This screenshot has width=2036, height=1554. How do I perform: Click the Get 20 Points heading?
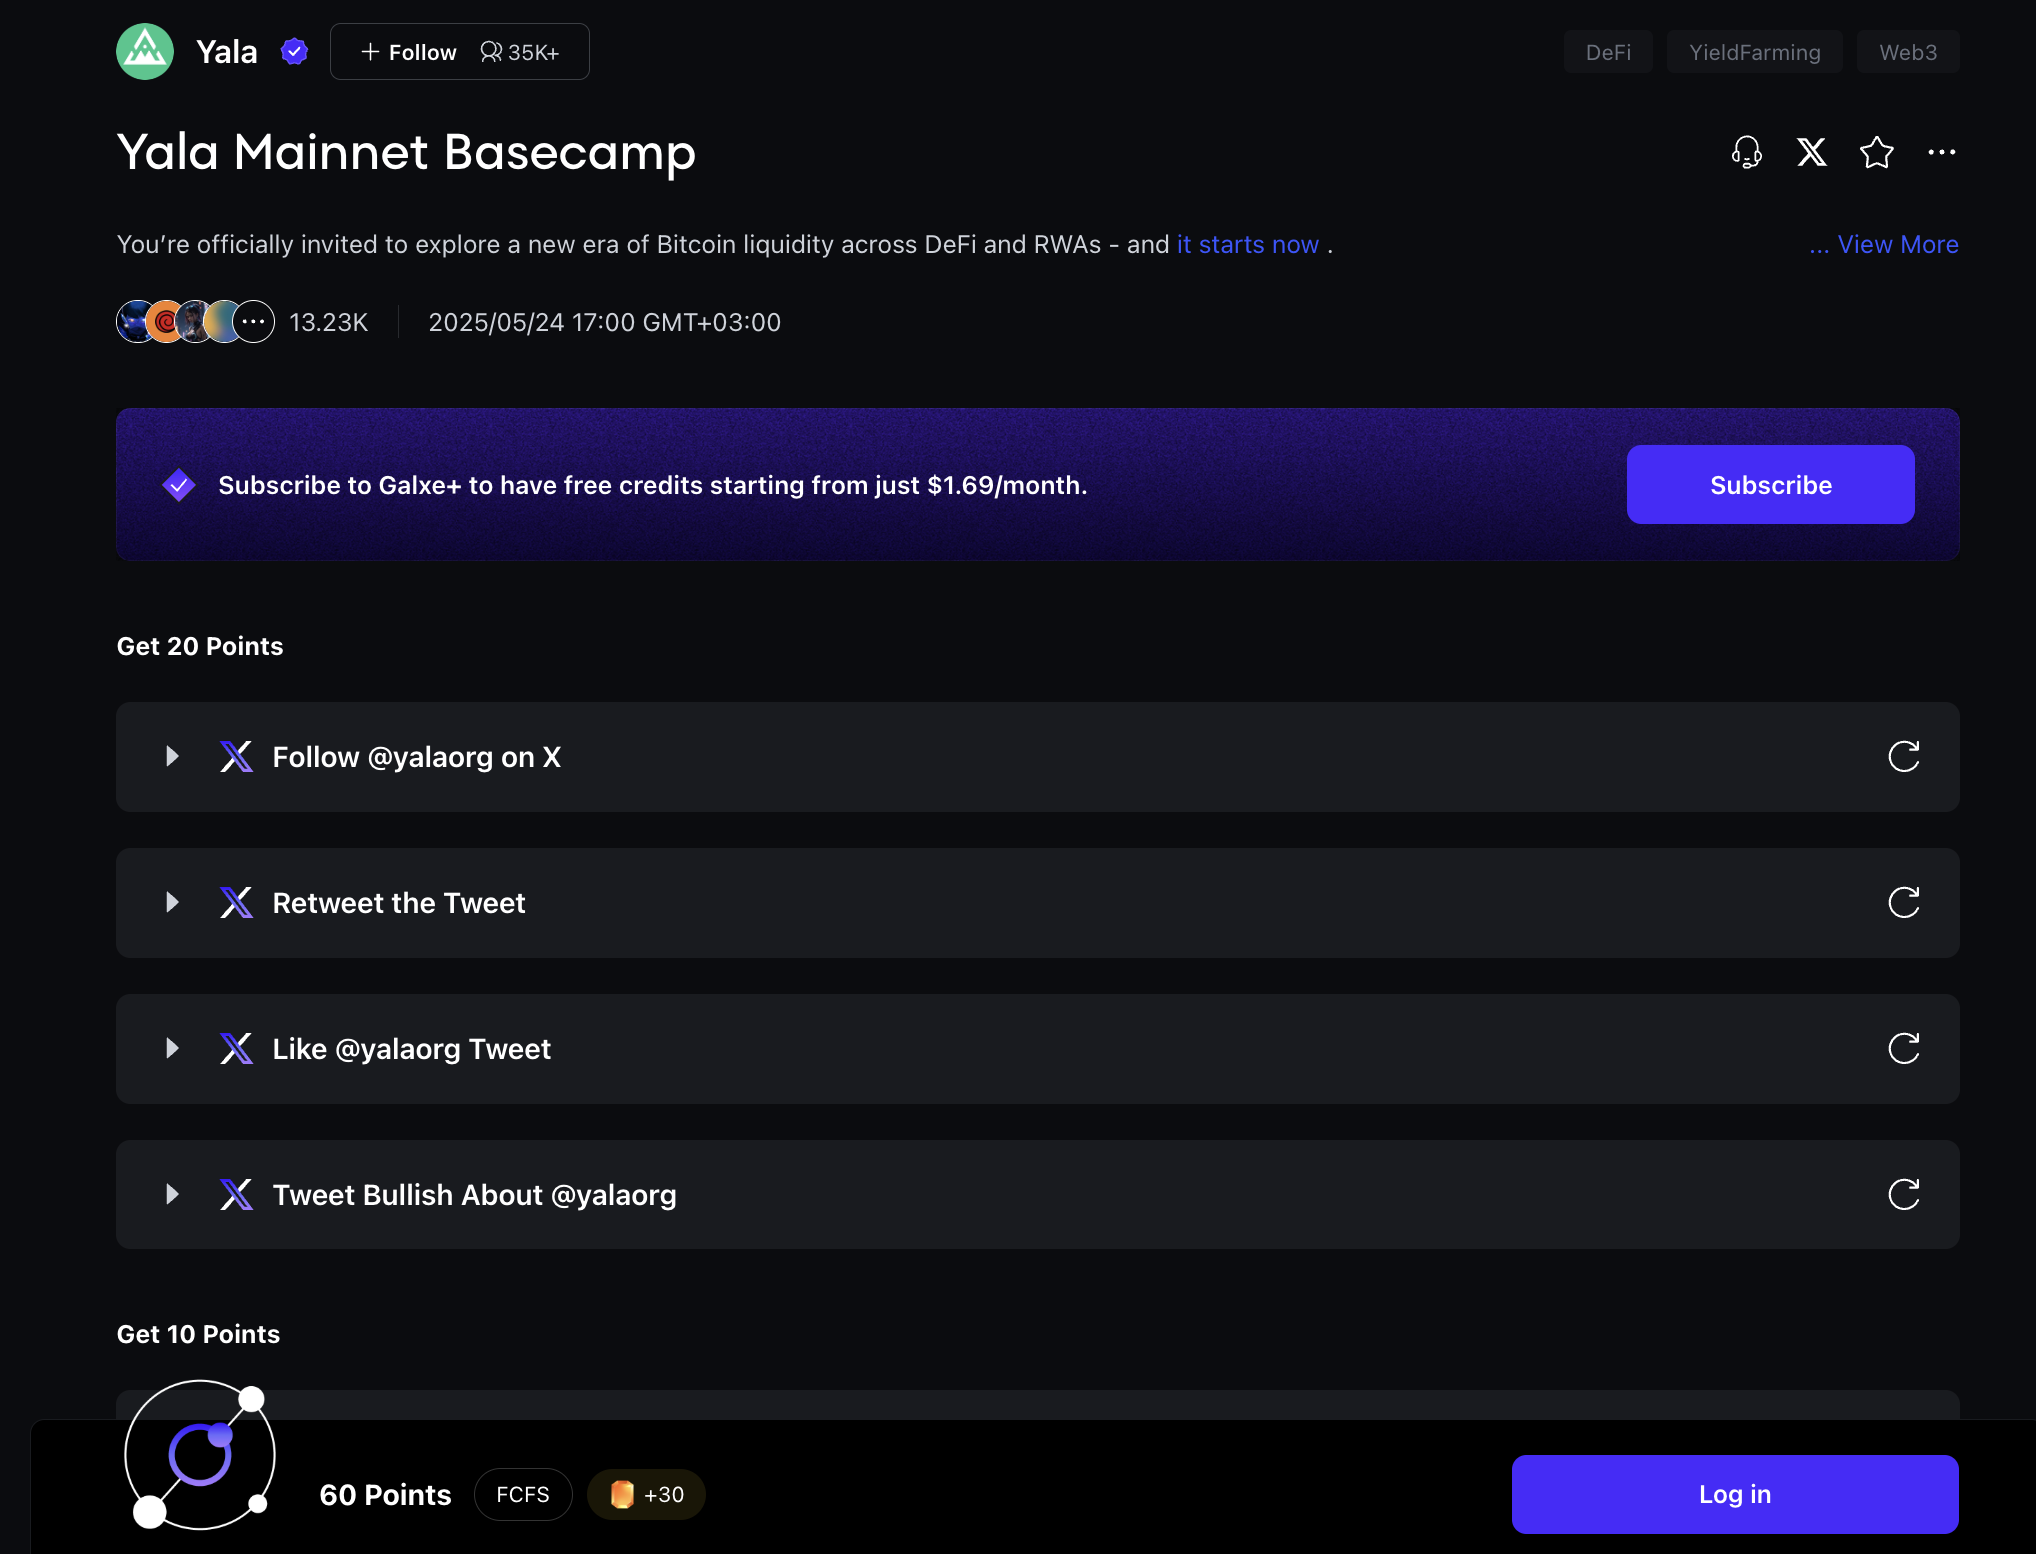200,646
